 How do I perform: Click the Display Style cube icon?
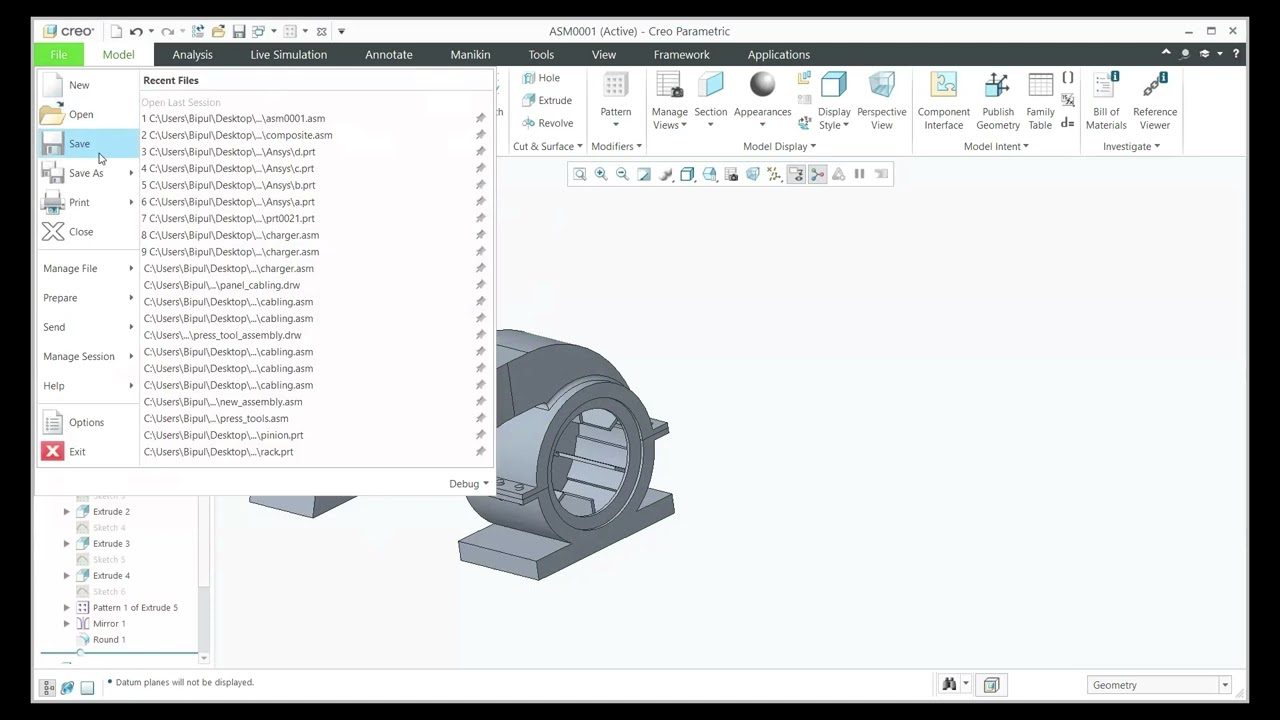click(834, 86)
